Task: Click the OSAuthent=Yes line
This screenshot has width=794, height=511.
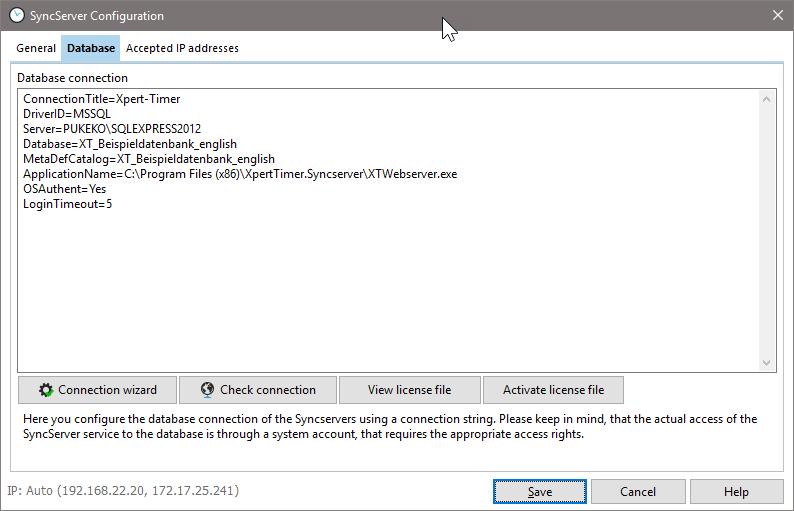Action: click(x=64, y=189)
